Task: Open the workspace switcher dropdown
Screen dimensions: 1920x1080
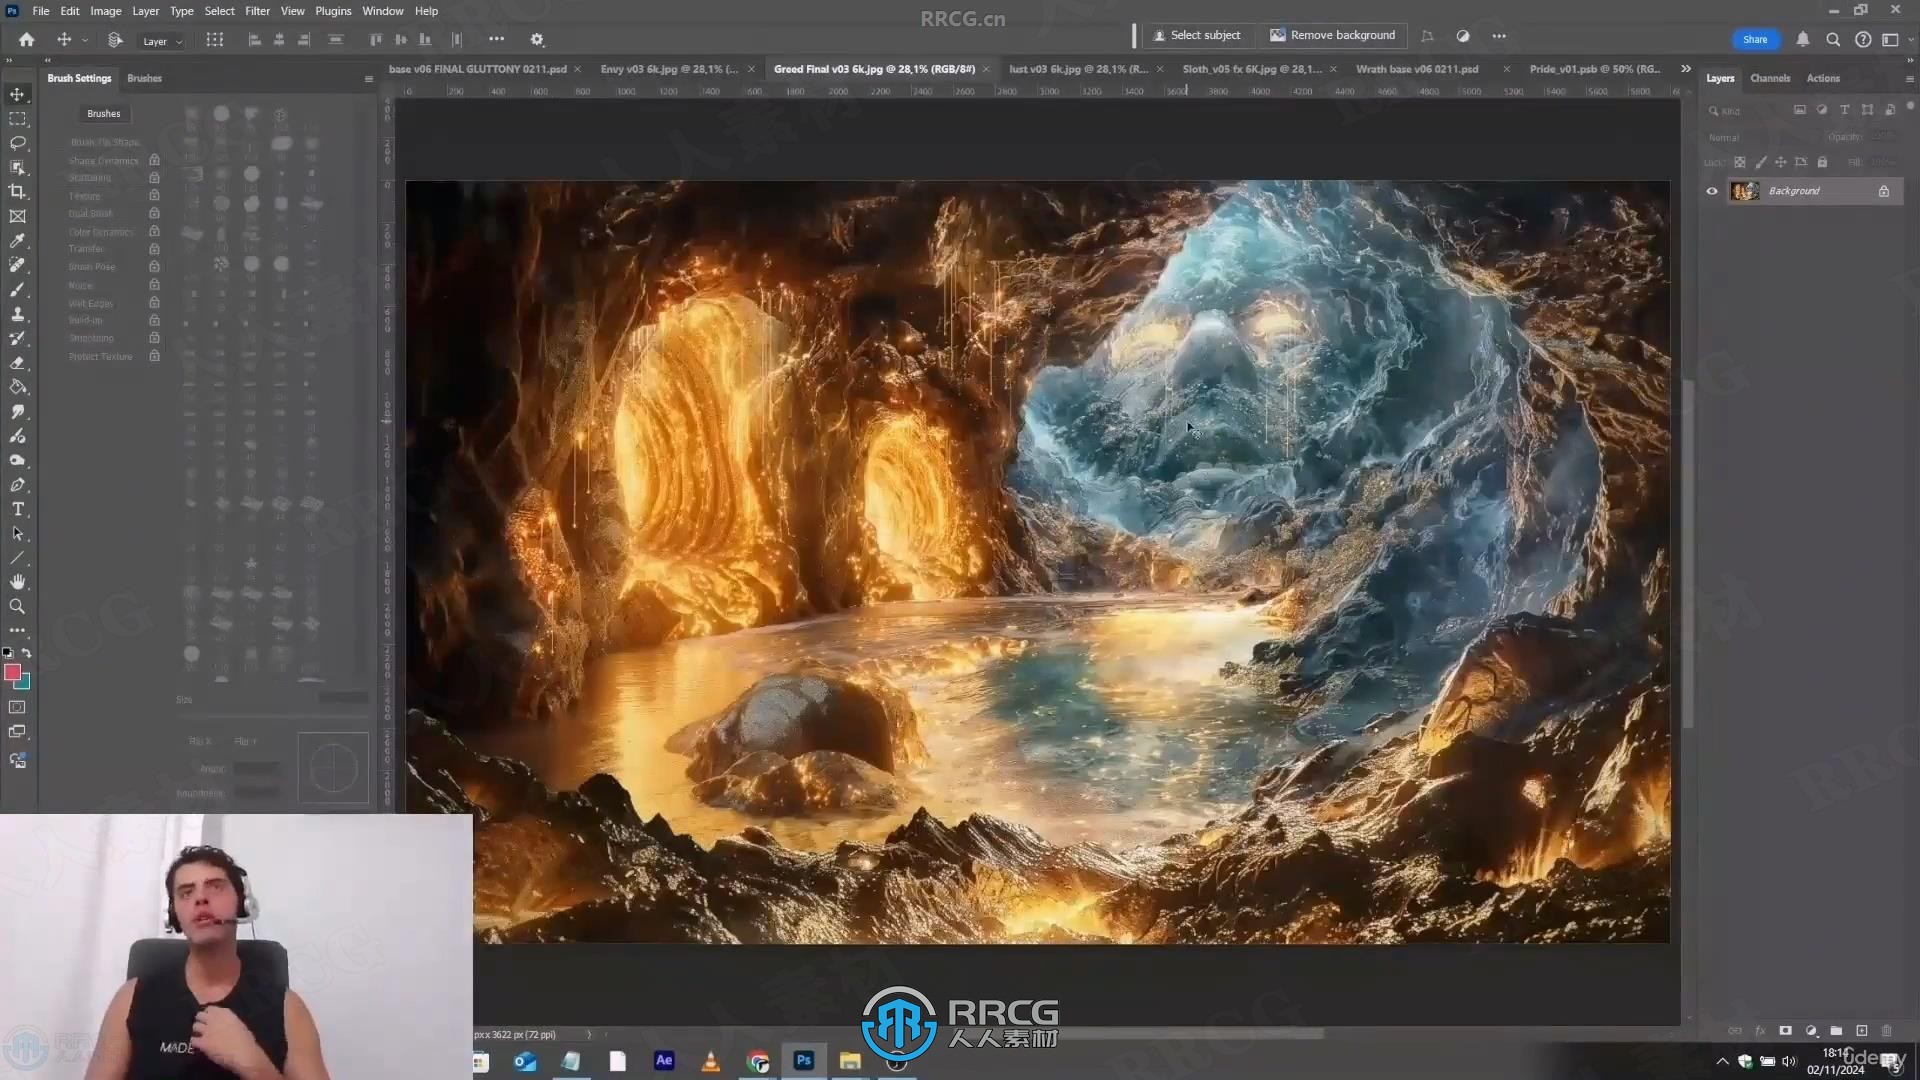Action: tap(1894, 39)
